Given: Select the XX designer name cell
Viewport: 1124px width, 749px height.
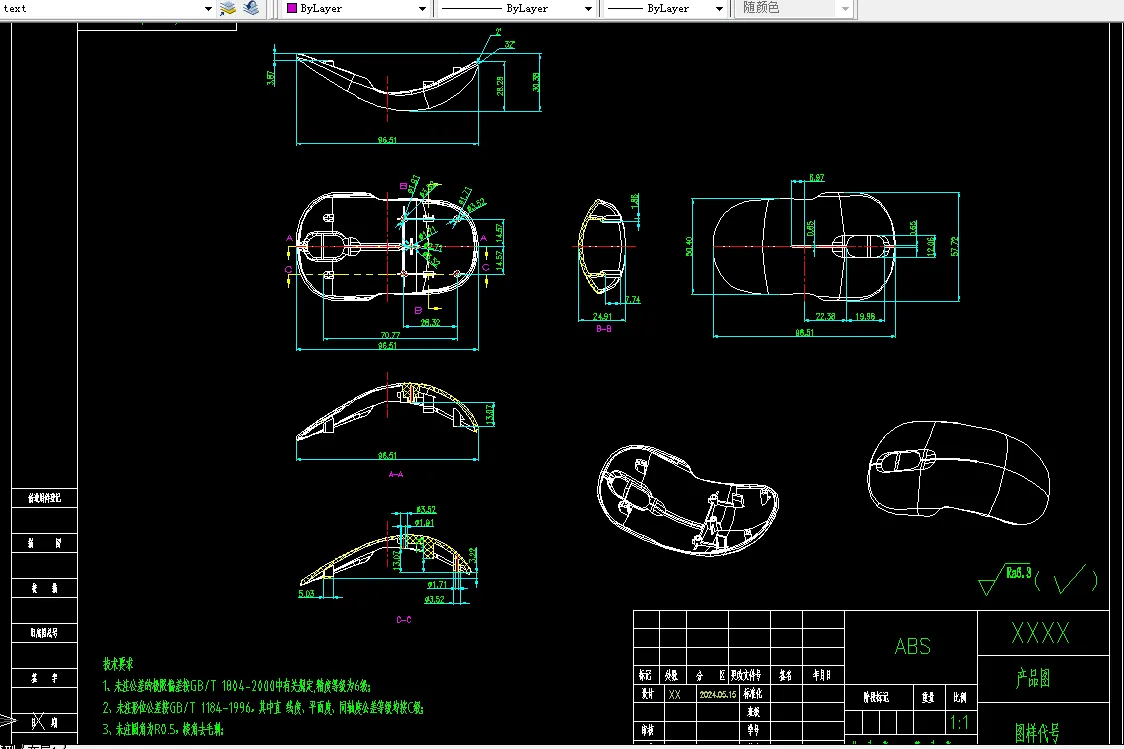Looking at the screenshot, I should (675, 695).
